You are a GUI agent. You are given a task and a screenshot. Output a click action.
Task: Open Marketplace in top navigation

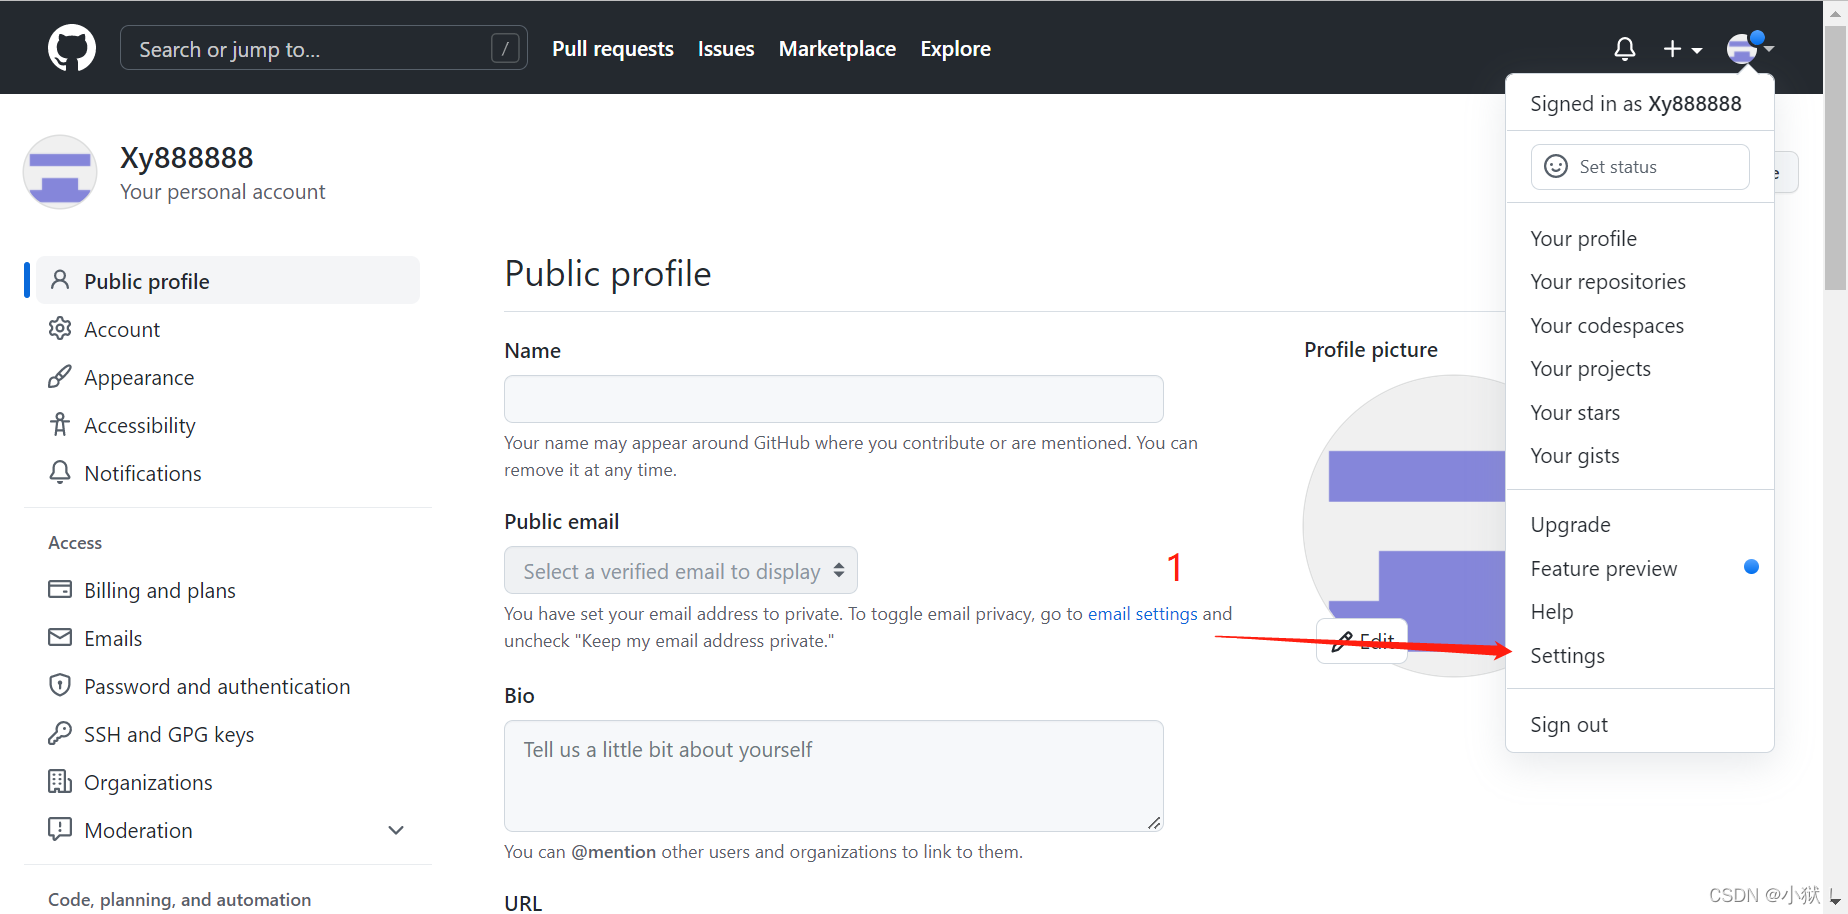click(x=837, y=48)
